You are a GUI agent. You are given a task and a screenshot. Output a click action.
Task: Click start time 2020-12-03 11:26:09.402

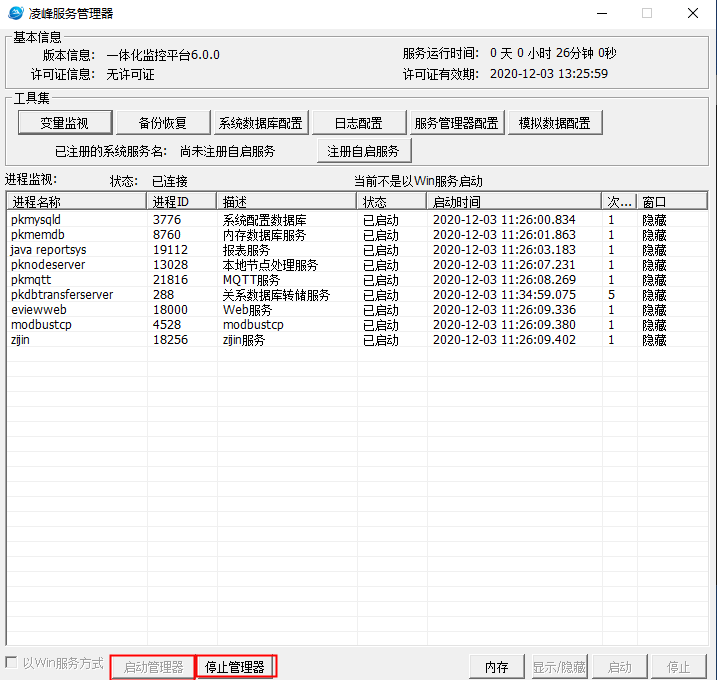(x=504, y=340)
